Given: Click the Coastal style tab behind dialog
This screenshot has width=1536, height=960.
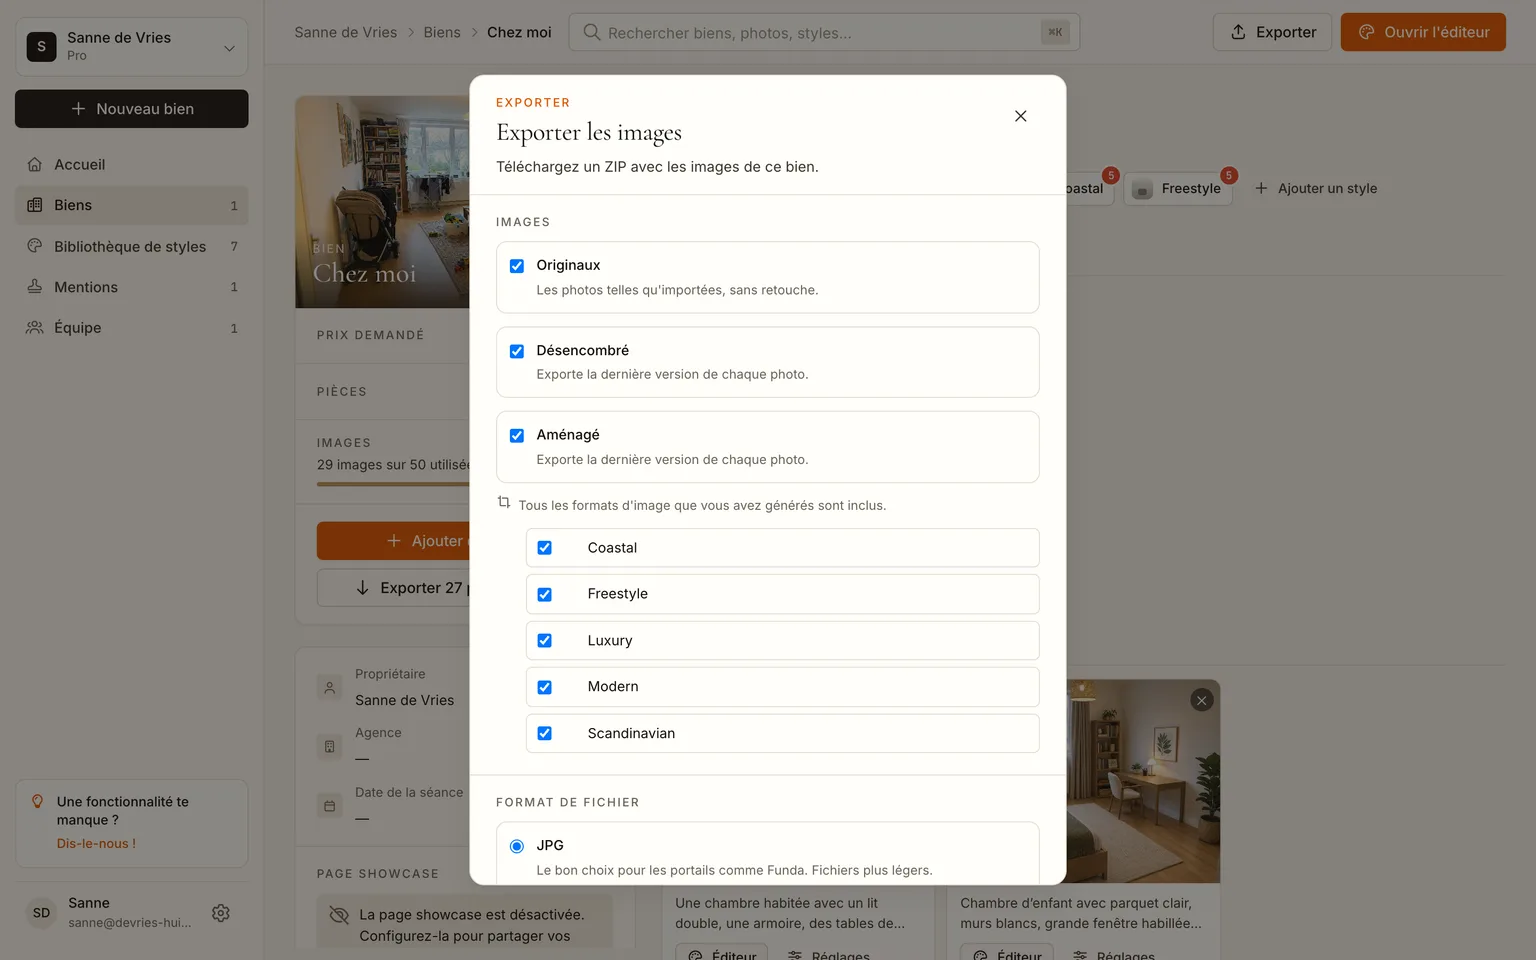Looking at the screenshot, I should tap(1090, 188).
